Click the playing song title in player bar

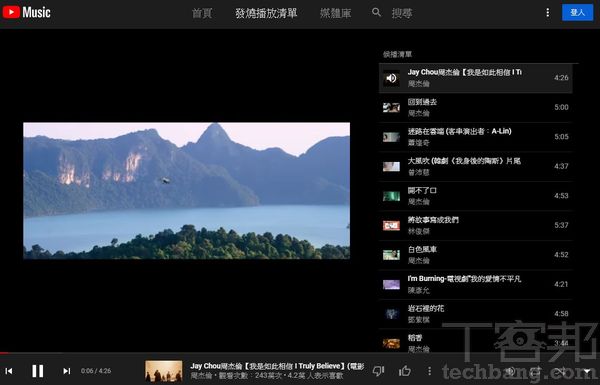tap(277, 366)
